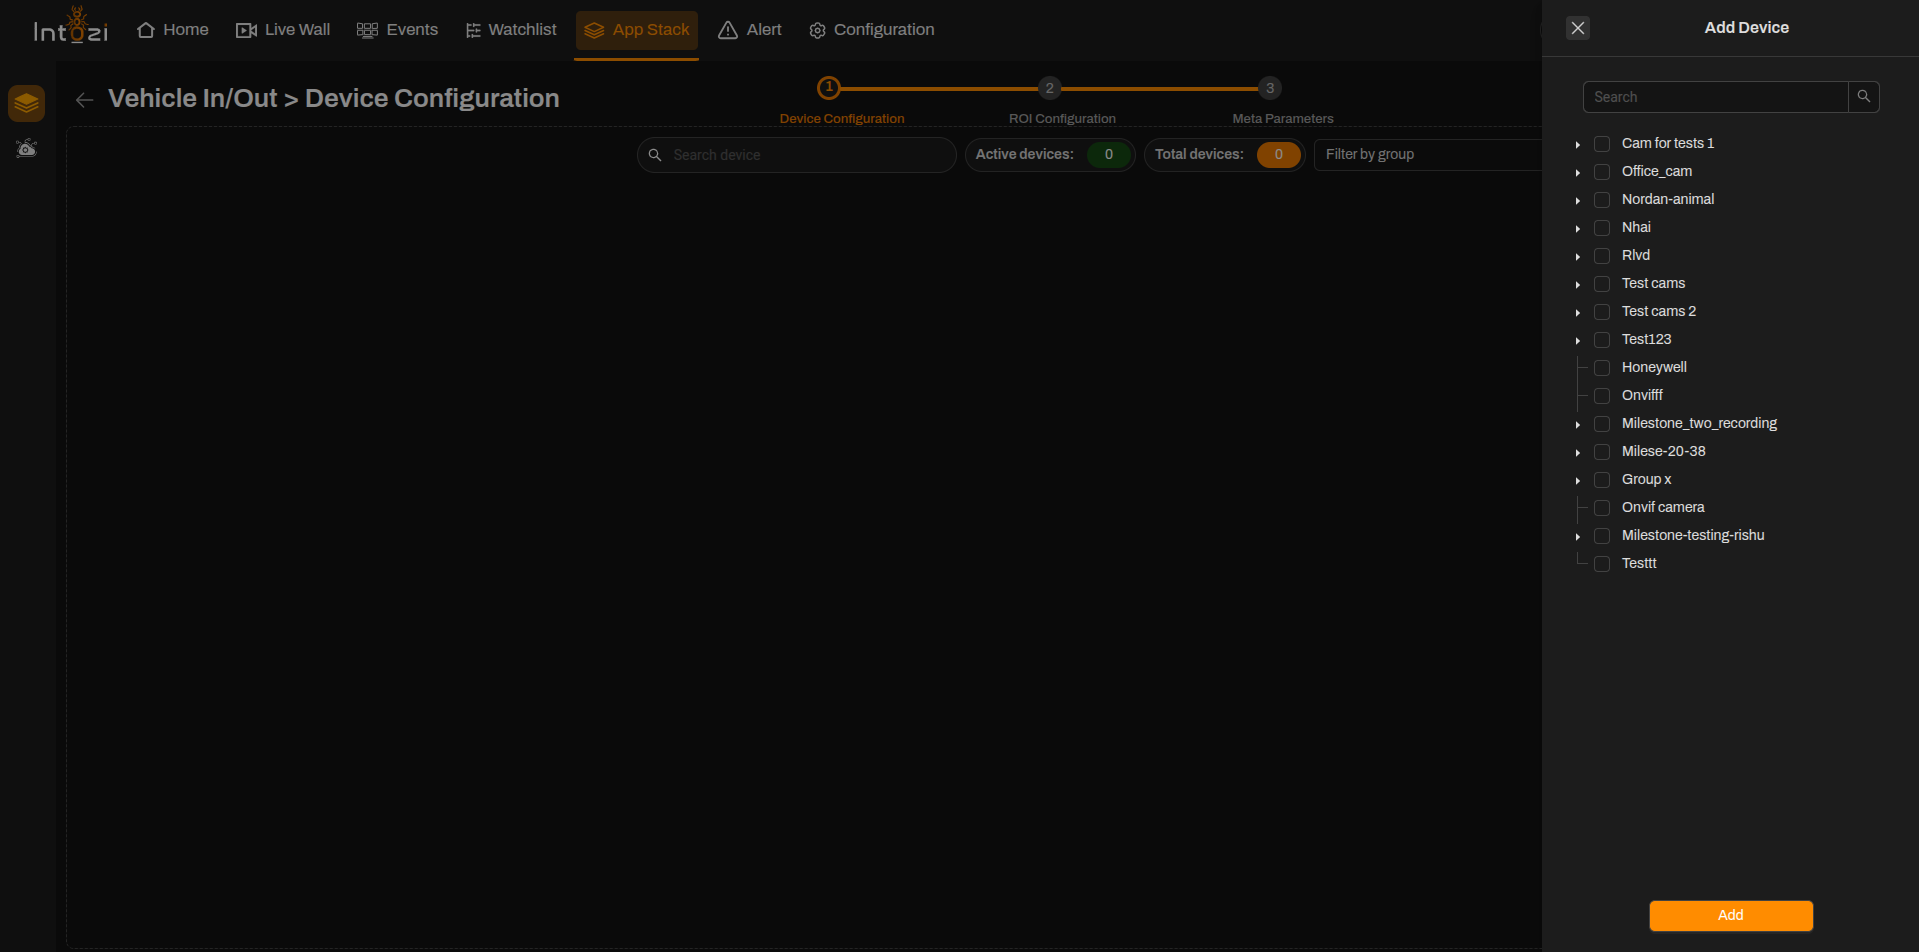The width and height of the screenshot is (1919, 952).
Task: Select the Milese-20-38 label
Action: pos(1664,451)
